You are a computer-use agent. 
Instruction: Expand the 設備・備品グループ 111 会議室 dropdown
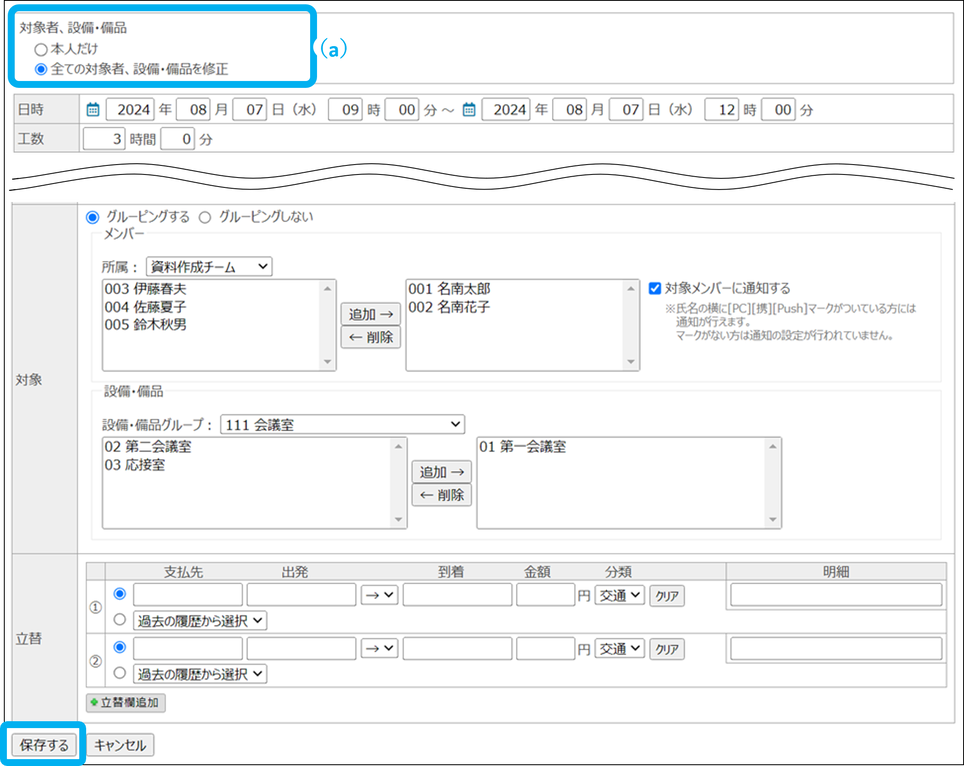342,425
